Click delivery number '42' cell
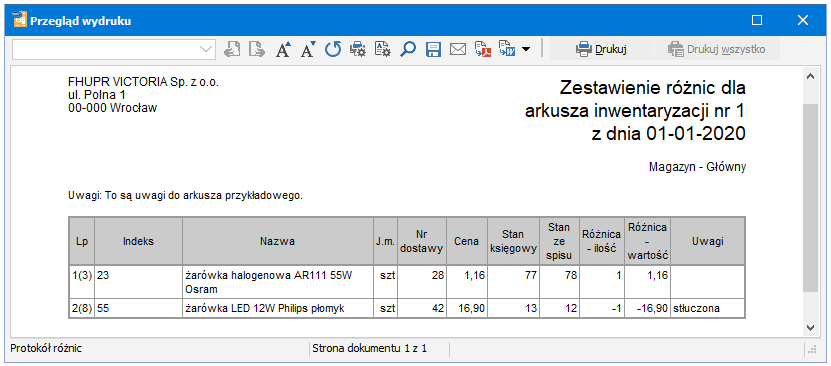This screenshot has width=831, height=366. tap(422, 308)
